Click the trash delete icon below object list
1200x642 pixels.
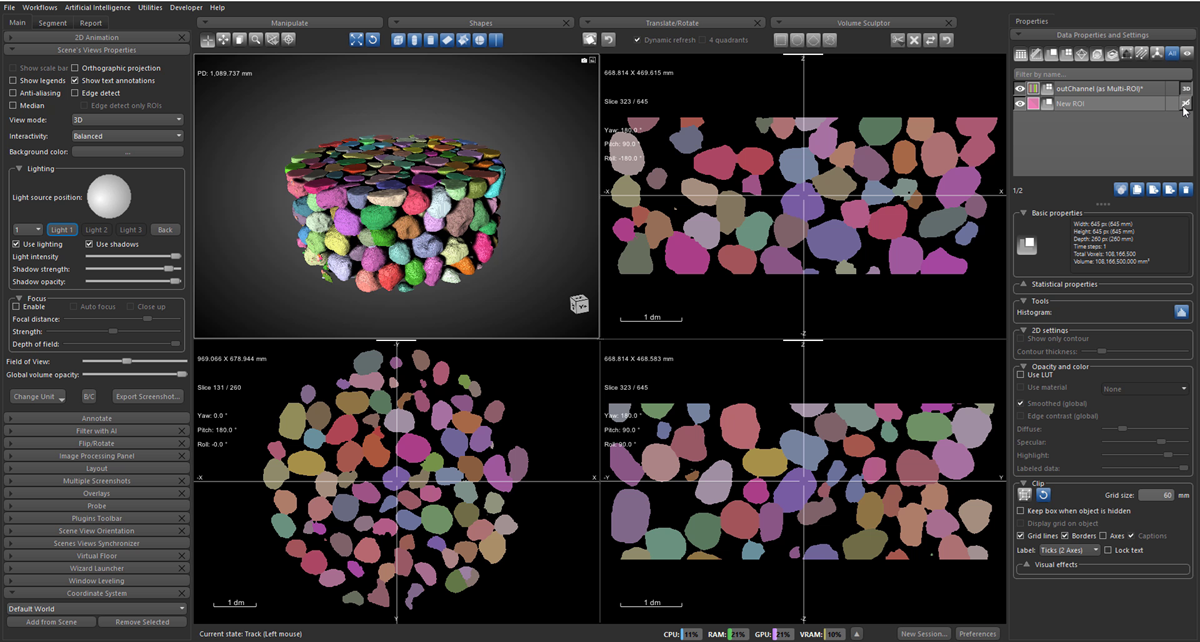(x=1186, y=189)
